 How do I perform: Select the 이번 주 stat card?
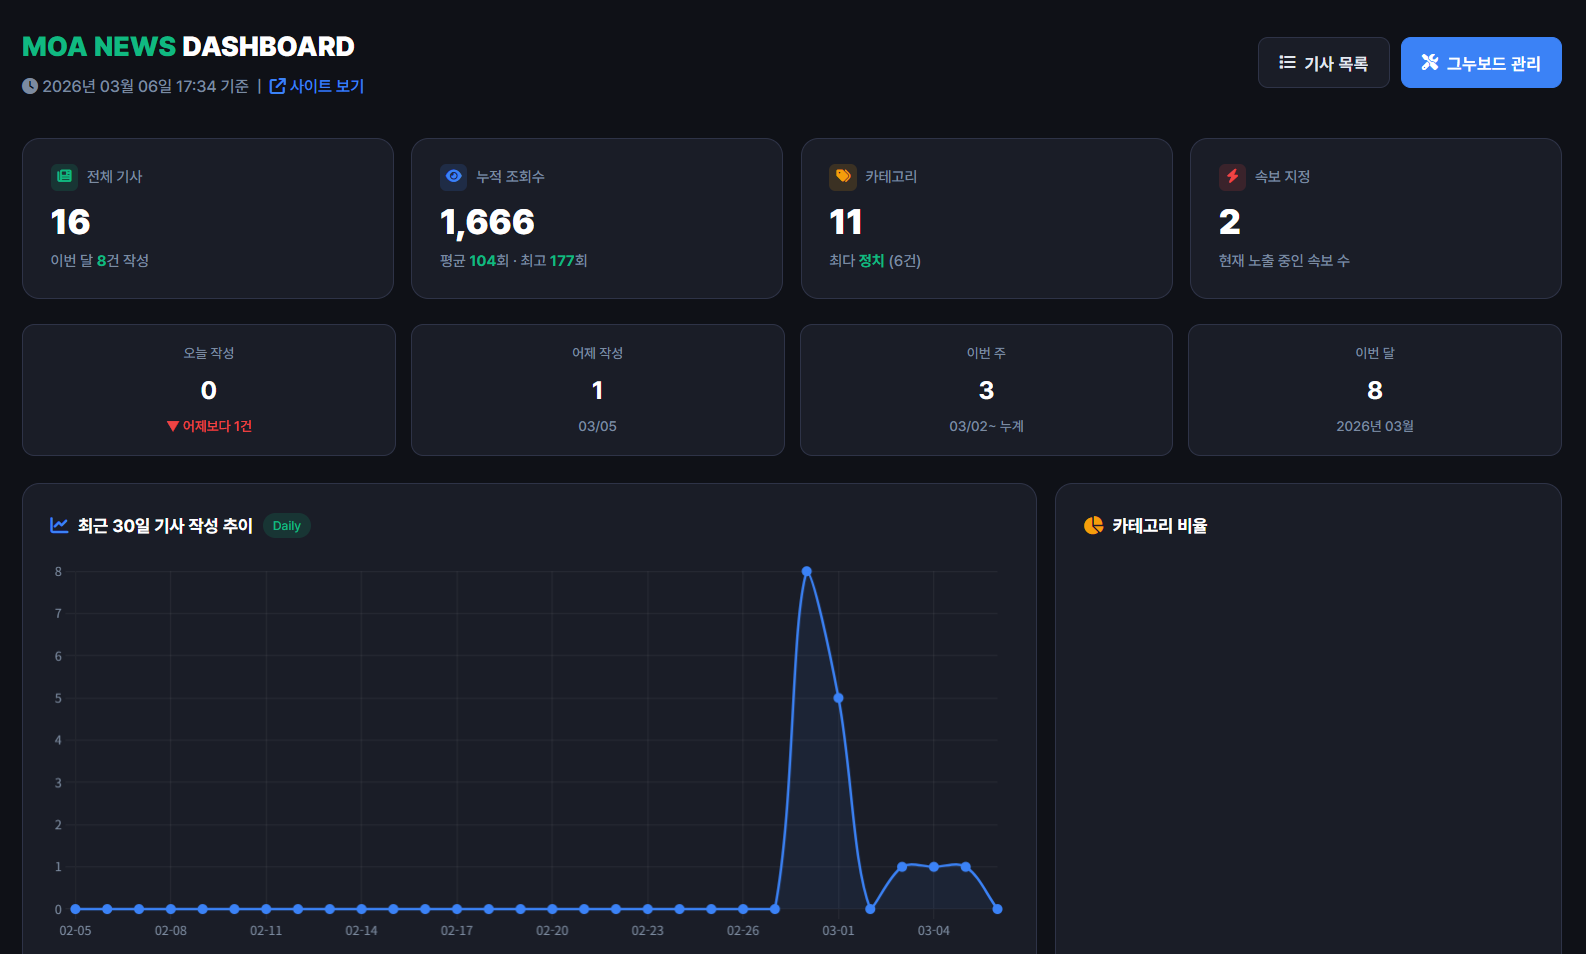(986, 390)
